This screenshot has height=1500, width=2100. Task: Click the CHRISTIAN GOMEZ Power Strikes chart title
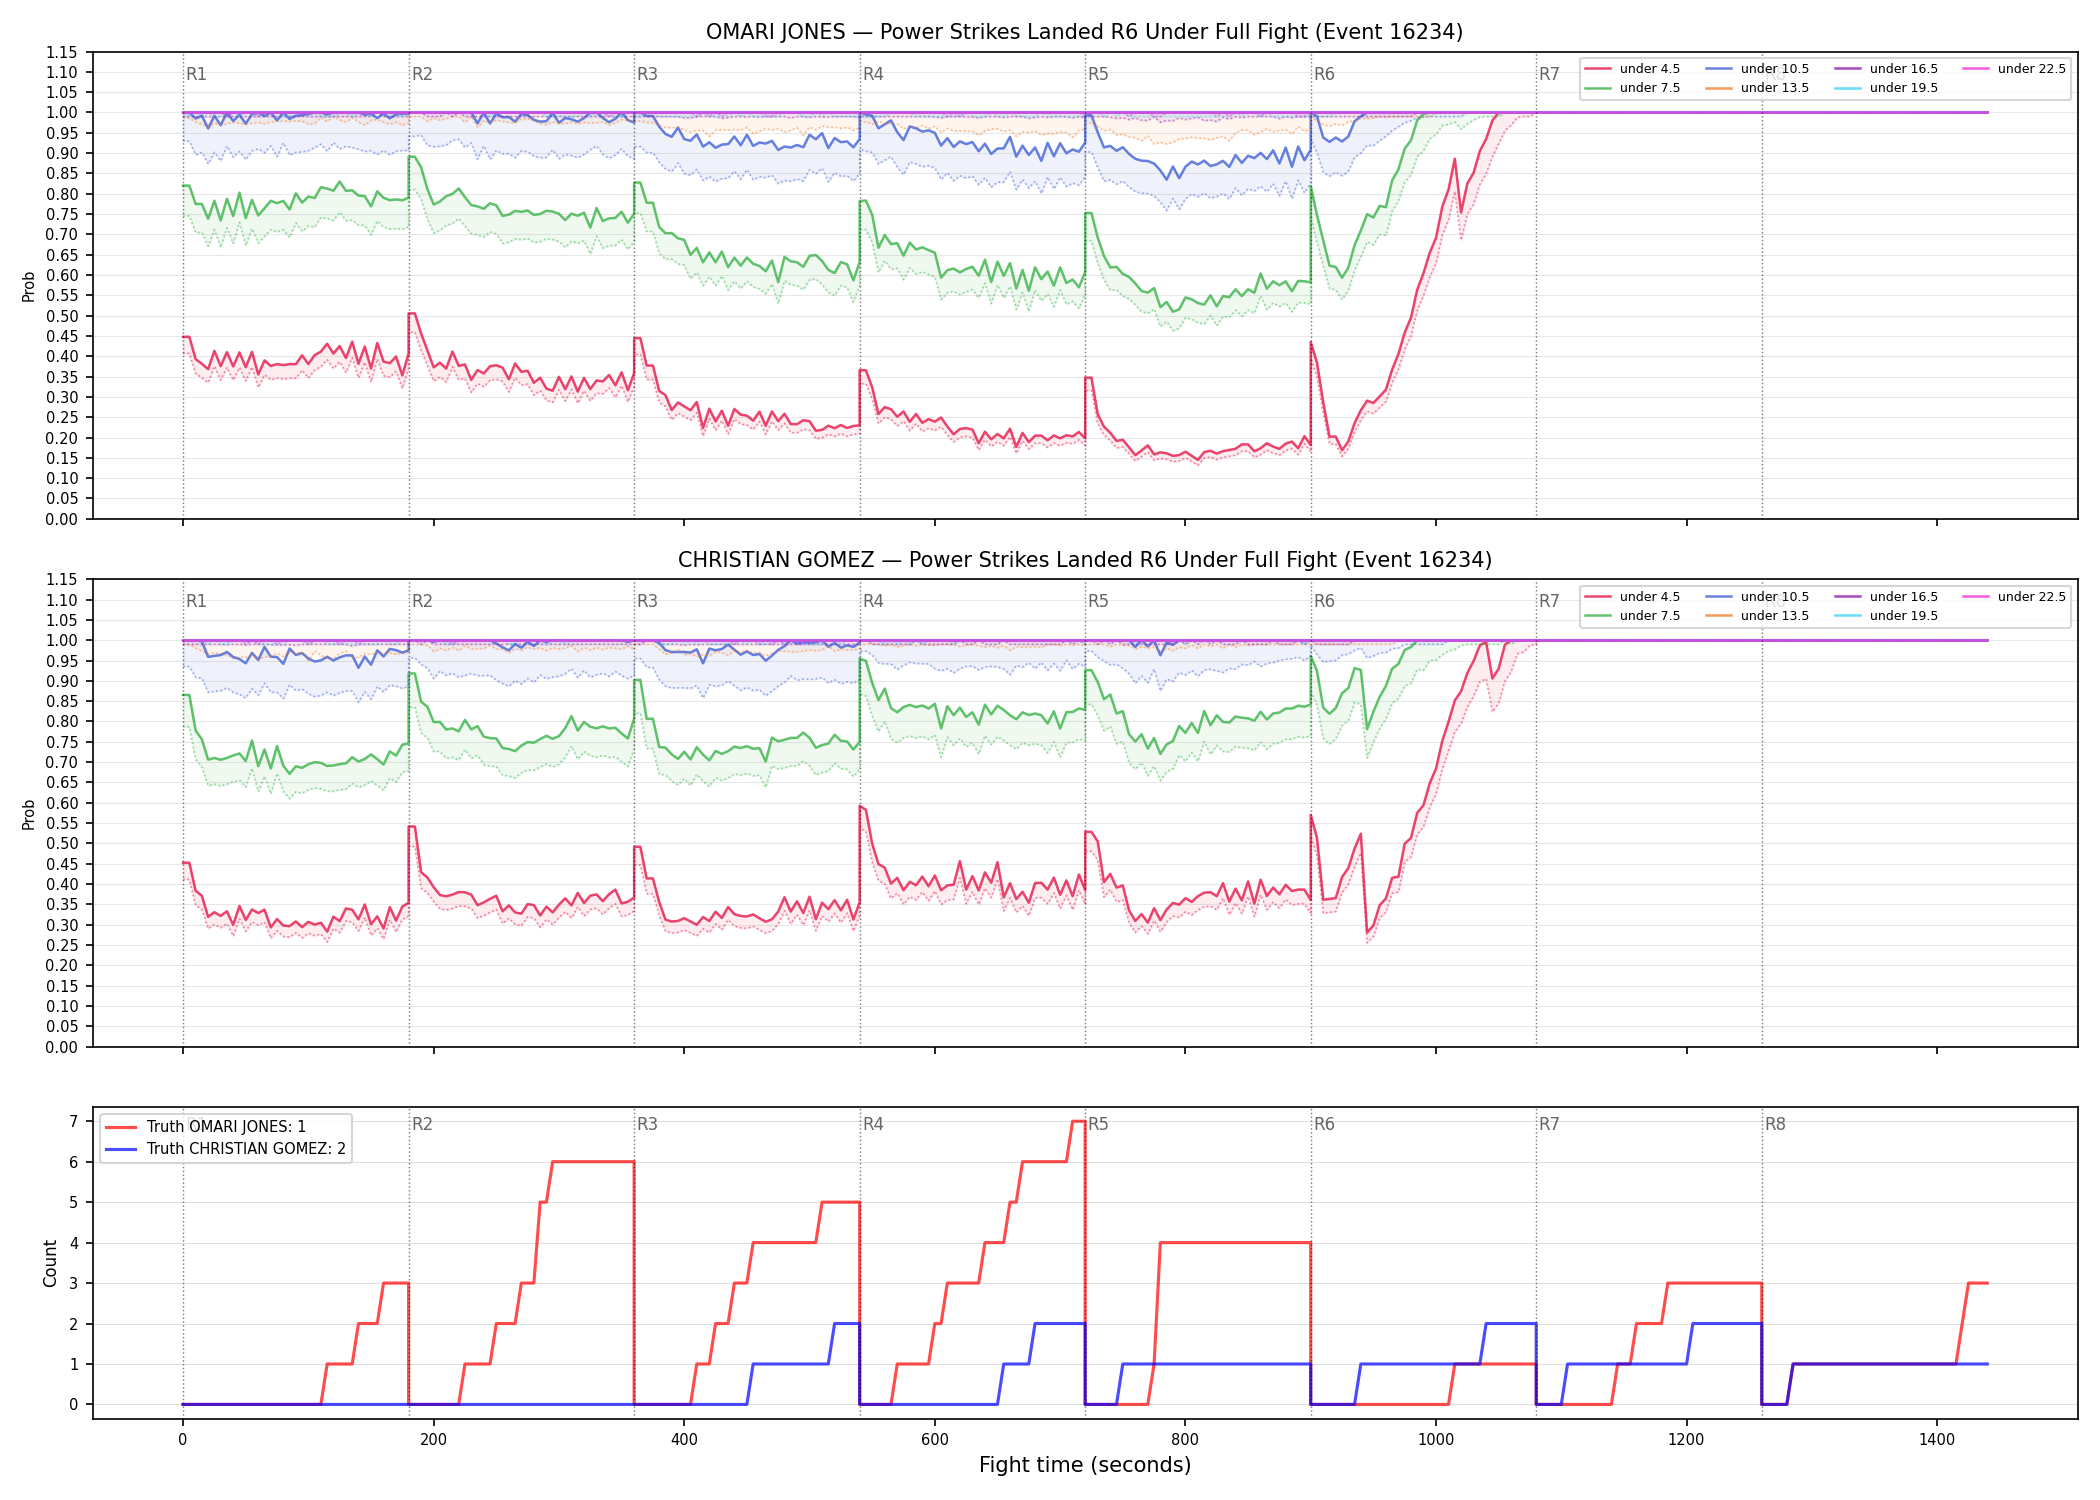click(1084, 560)
